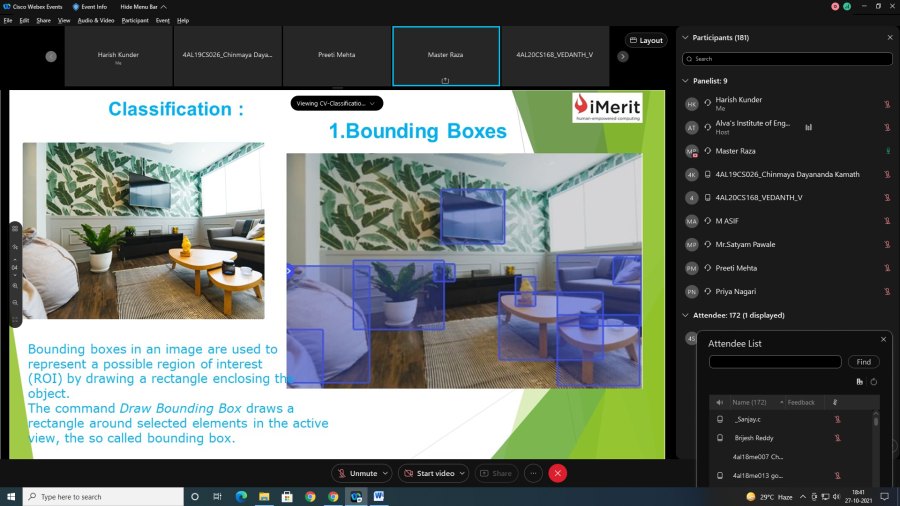Open the File menu
The image size is (900, 506).
tap(8, 21)
